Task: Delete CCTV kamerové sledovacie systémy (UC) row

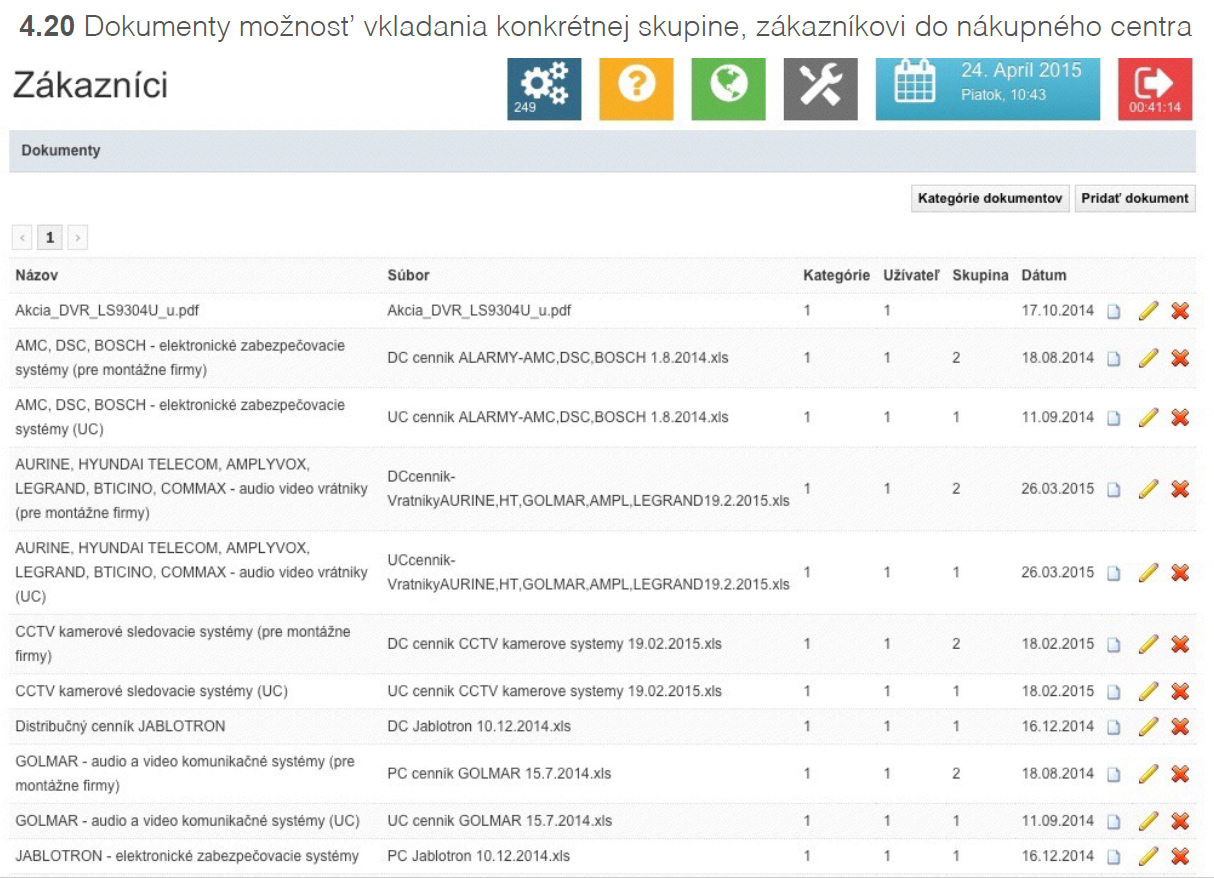Action: 1180,691
